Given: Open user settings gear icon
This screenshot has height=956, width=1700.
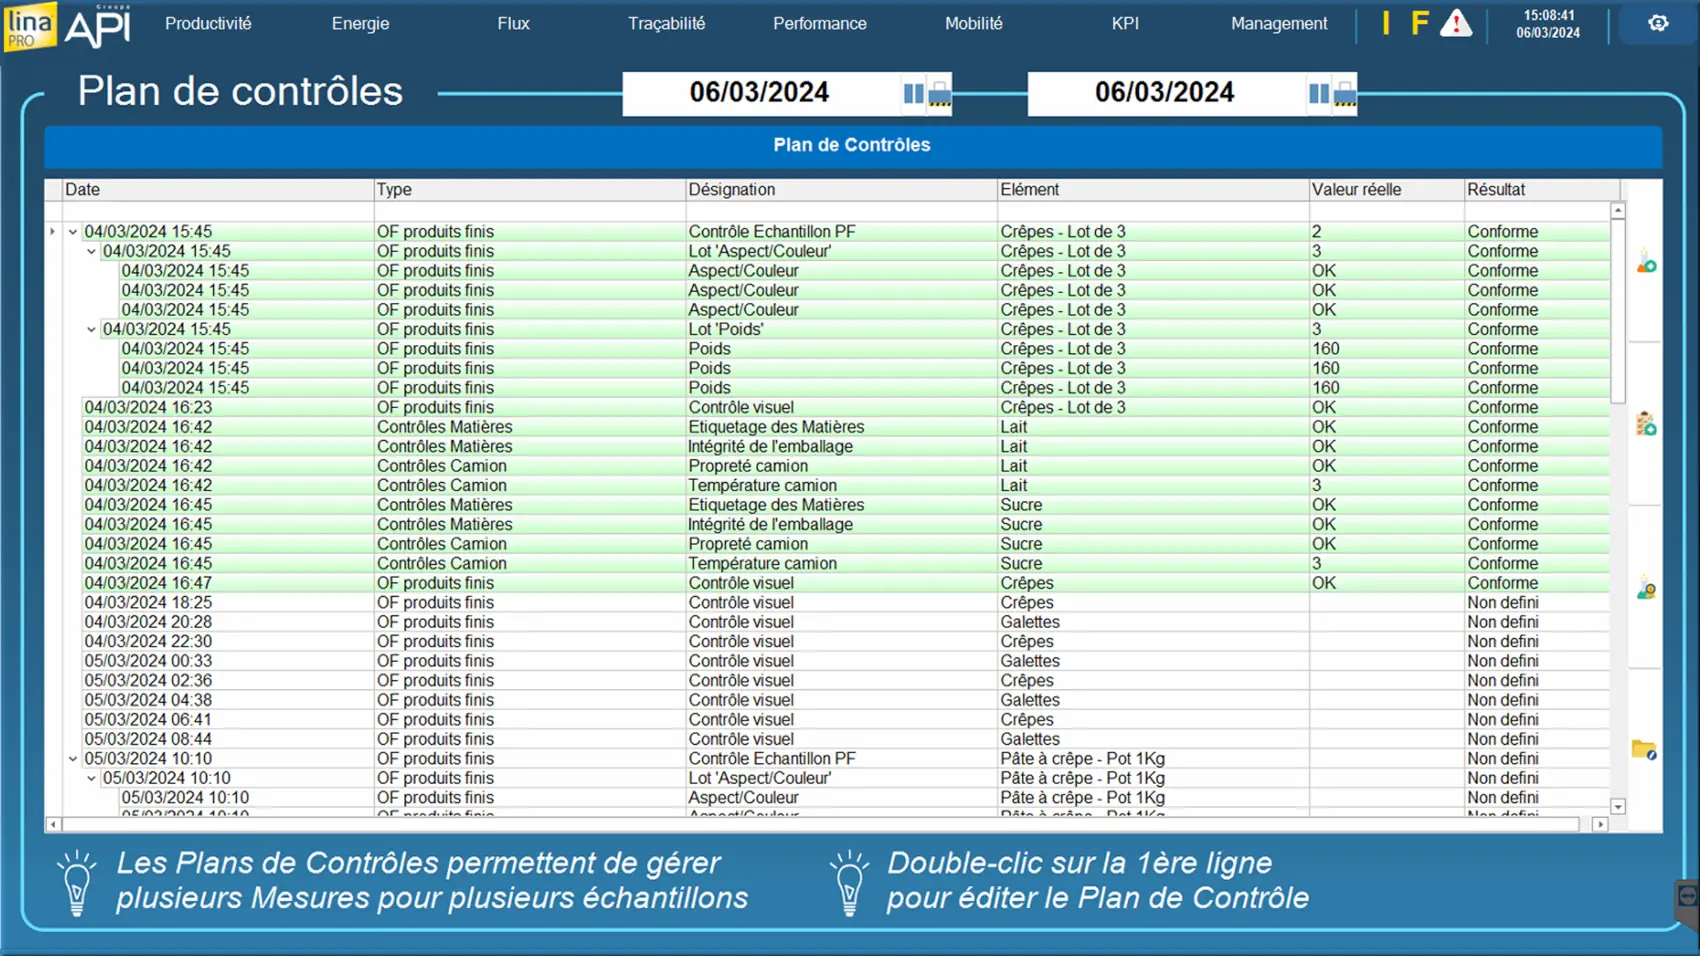Looking at the screenshot, I should click(x=1658, y=23).
